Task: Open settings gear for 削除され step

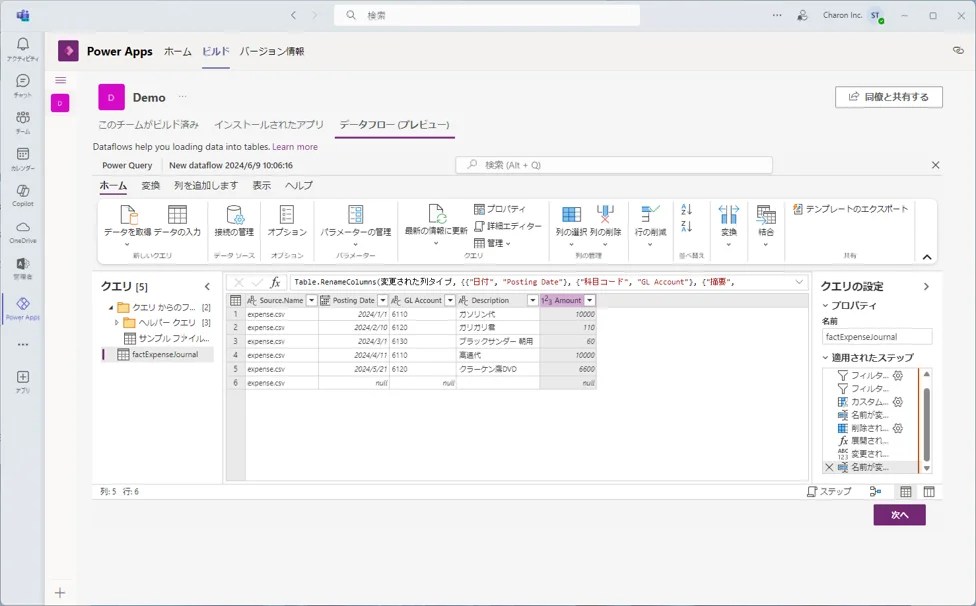Action: 898,428
